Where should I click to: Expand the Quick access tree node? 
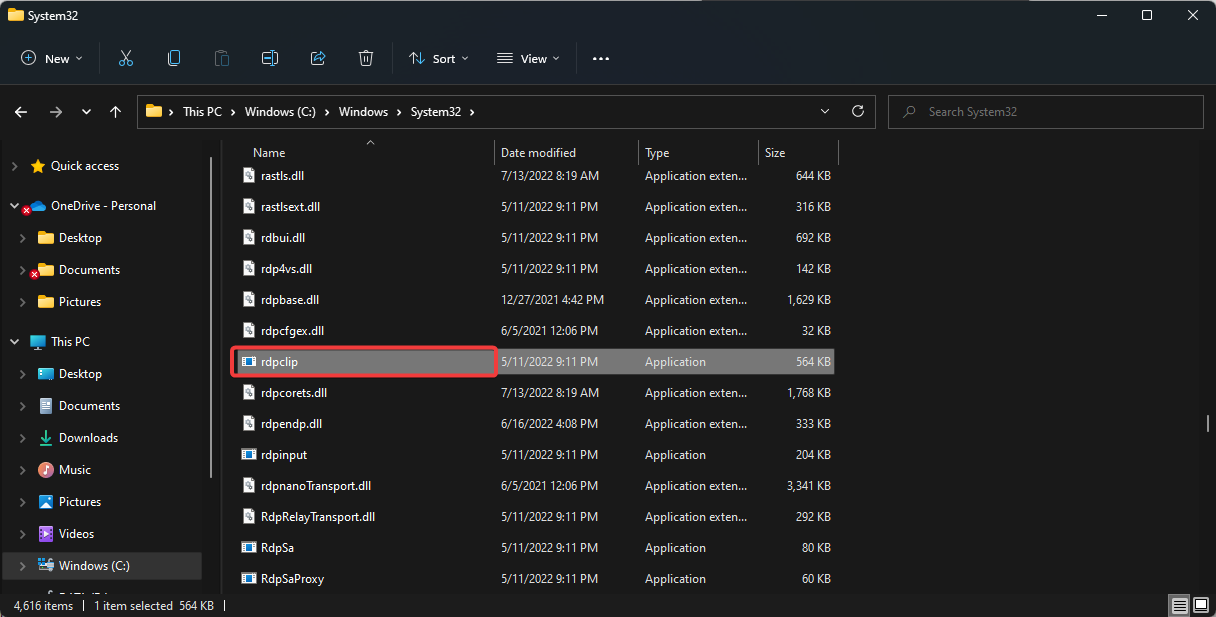(x=15, y=166)
